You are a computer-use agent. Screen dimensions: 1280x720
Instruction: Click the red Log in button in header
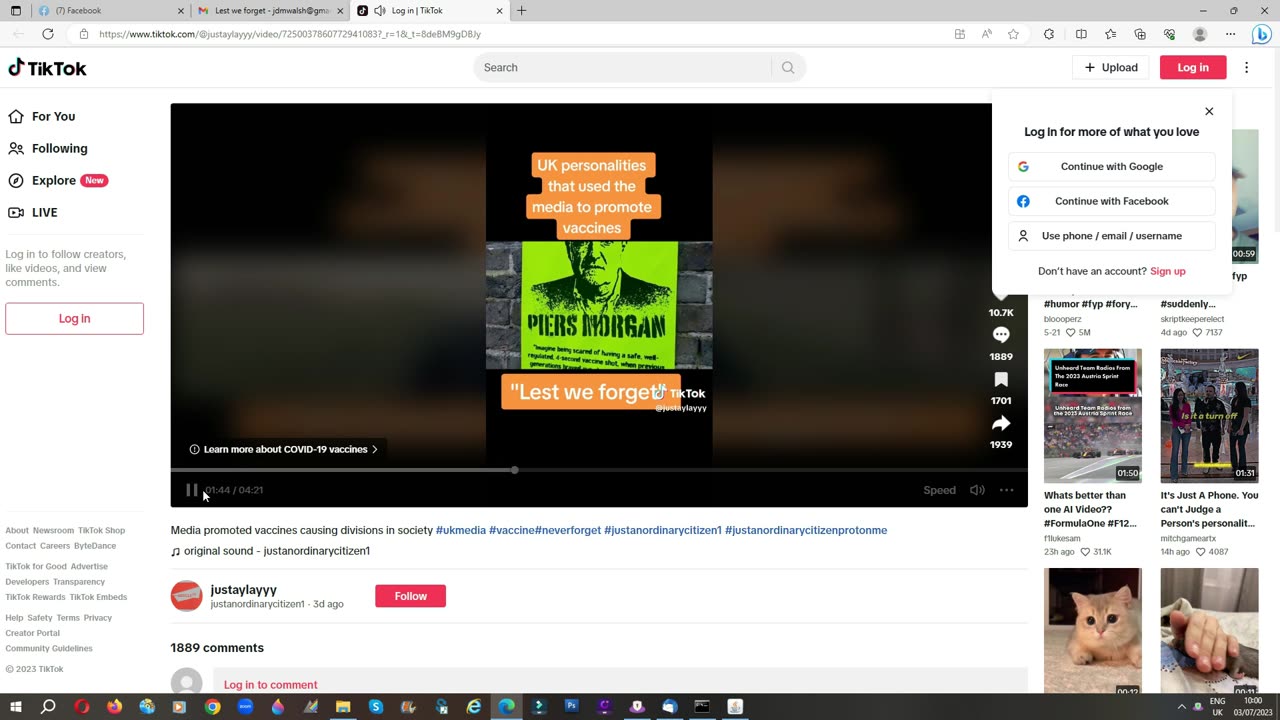click(x=1193, y=67)
